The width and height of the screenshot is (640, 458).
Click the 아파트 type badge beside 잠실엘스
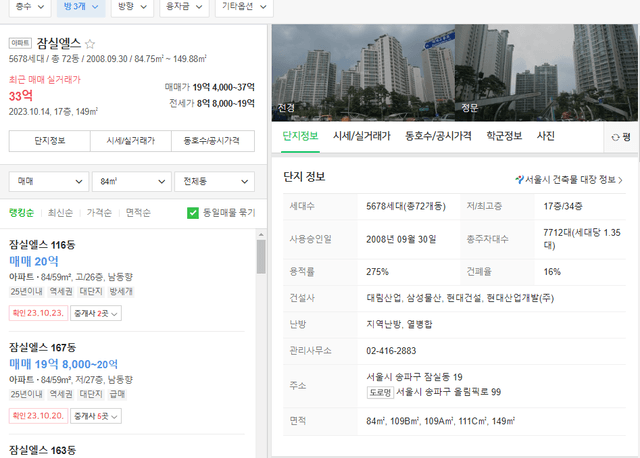20,43
